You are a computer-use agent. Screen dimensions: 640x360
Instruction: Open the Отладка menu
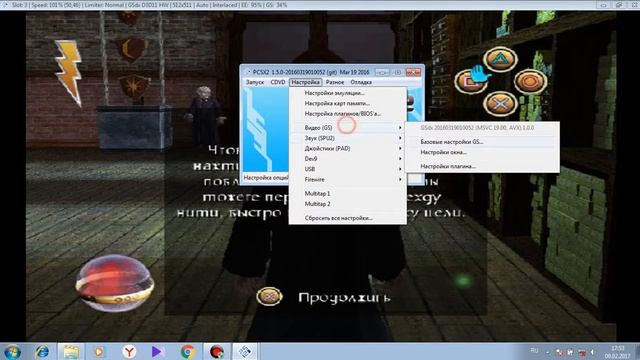pyautogui.click(x=361, y=82)
